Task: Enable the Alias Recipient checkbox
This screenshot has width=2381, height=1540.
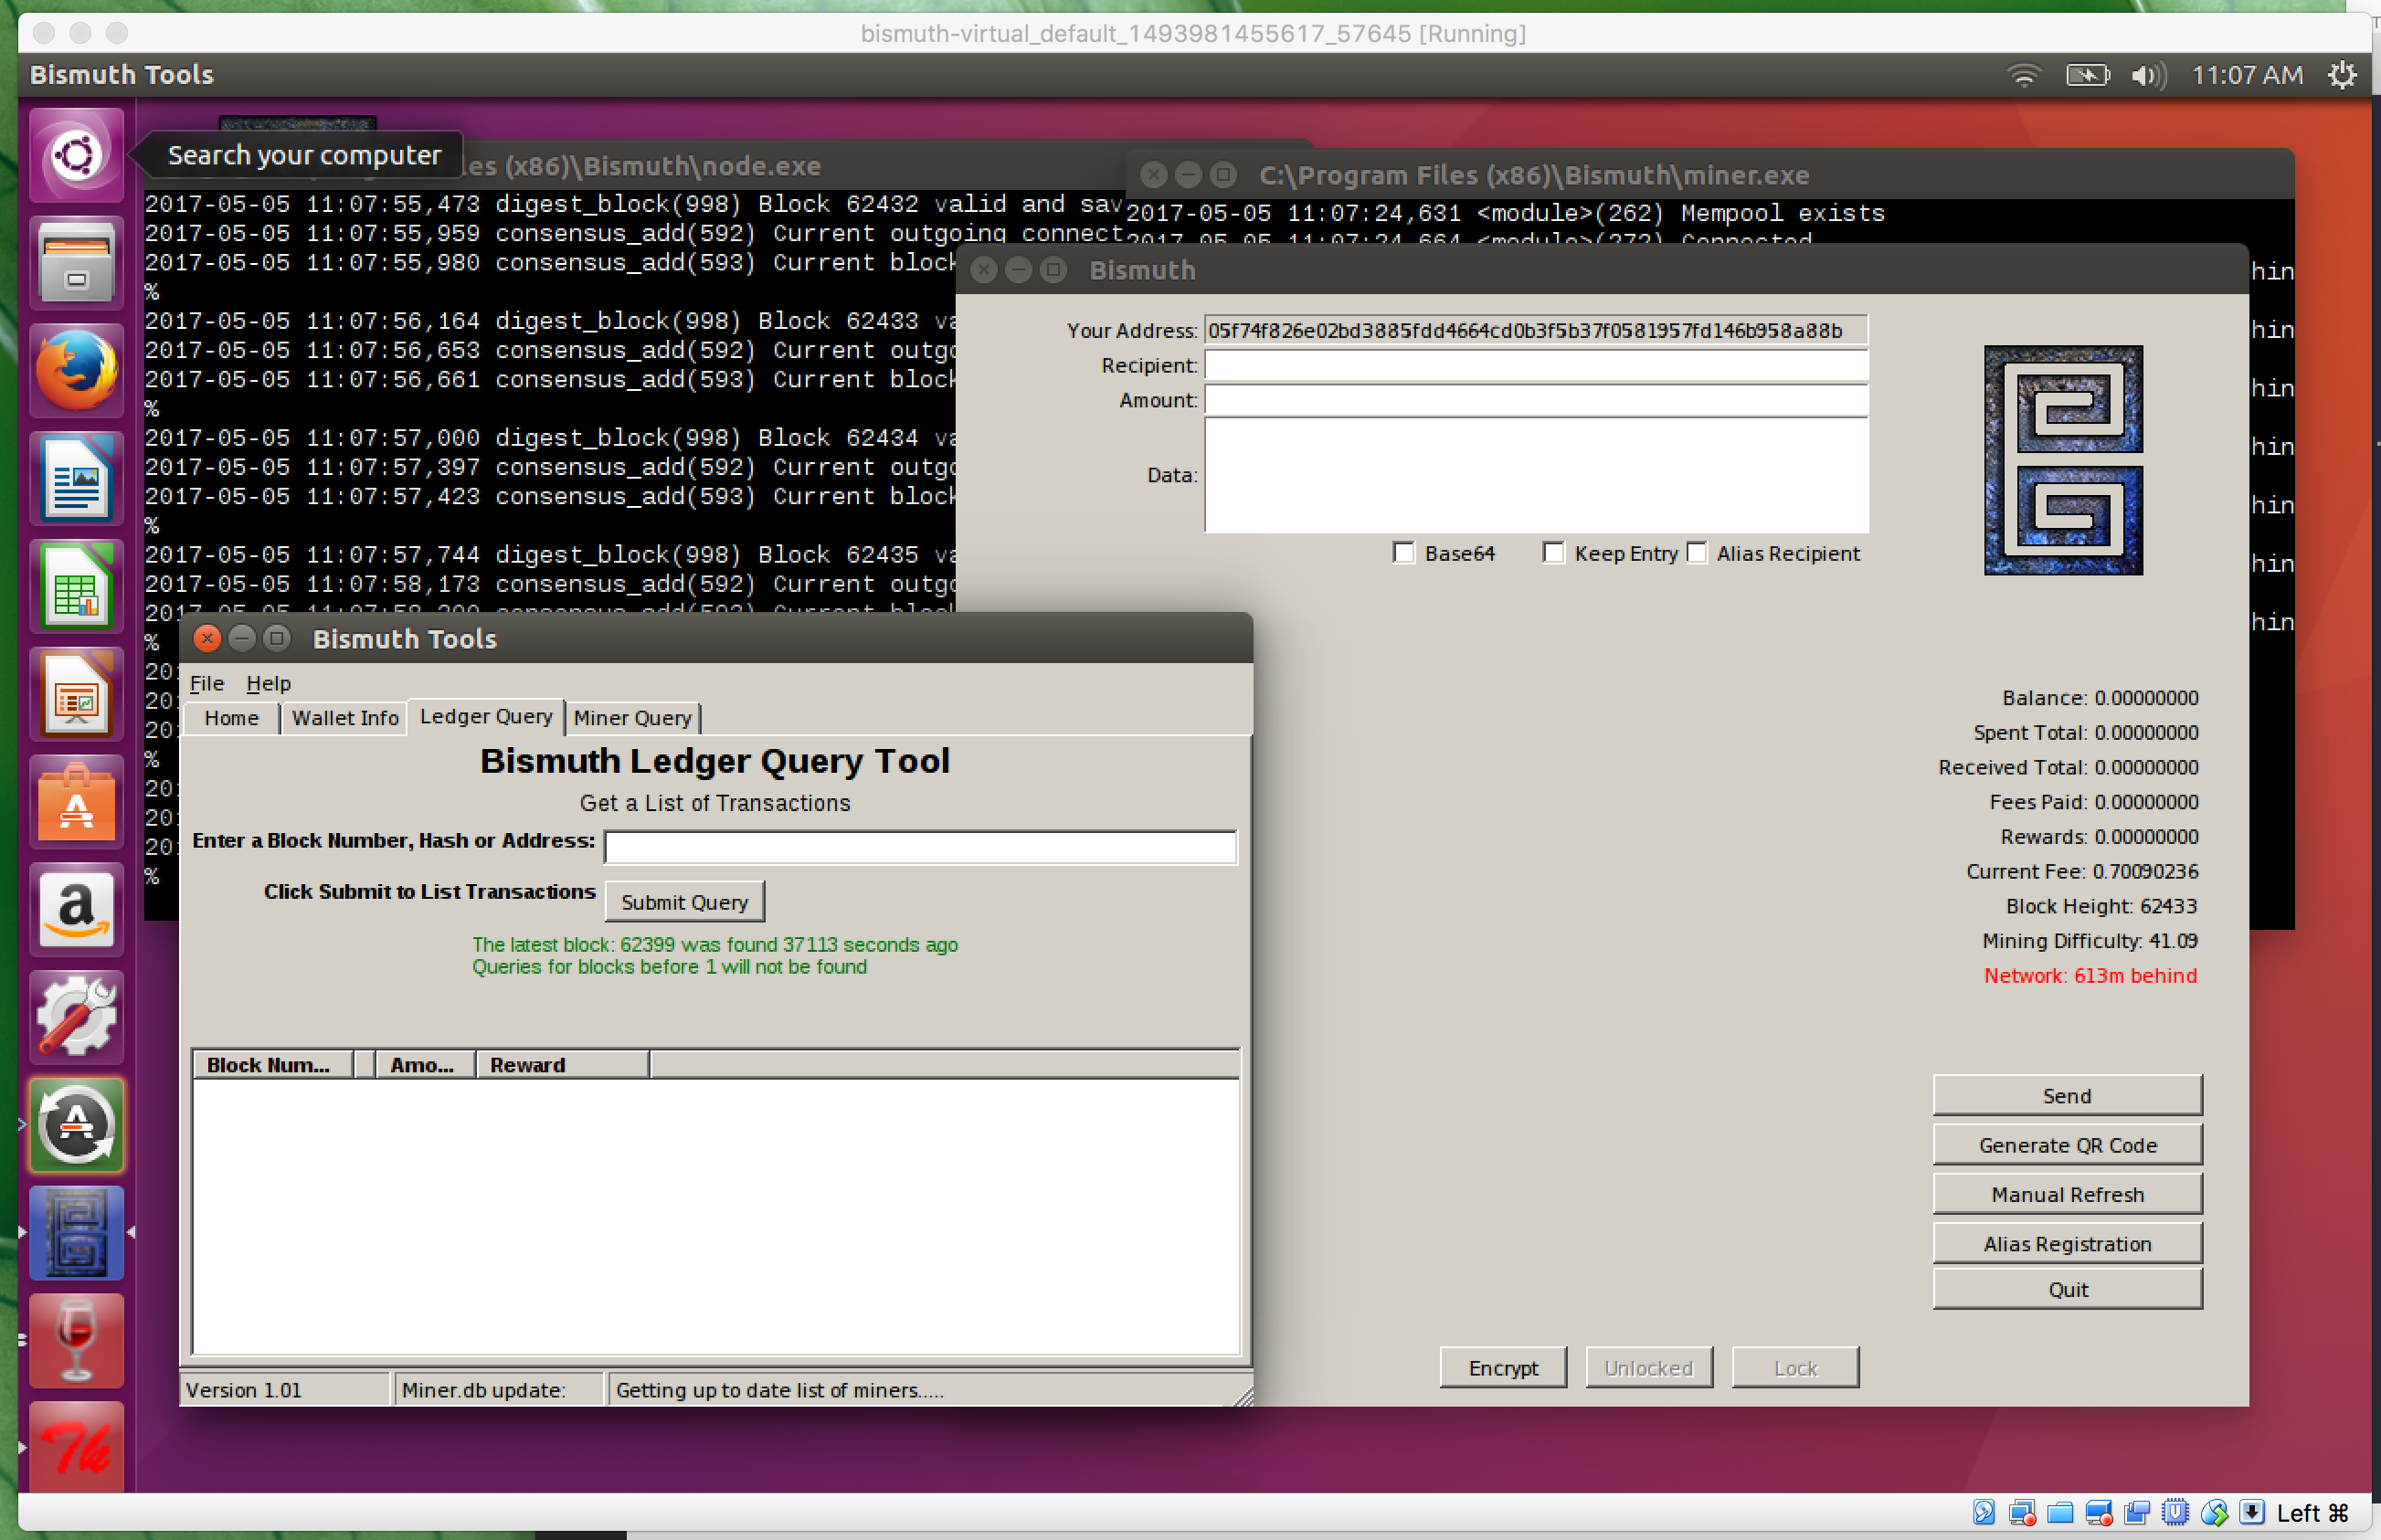Action: [x=1698, y=554]
